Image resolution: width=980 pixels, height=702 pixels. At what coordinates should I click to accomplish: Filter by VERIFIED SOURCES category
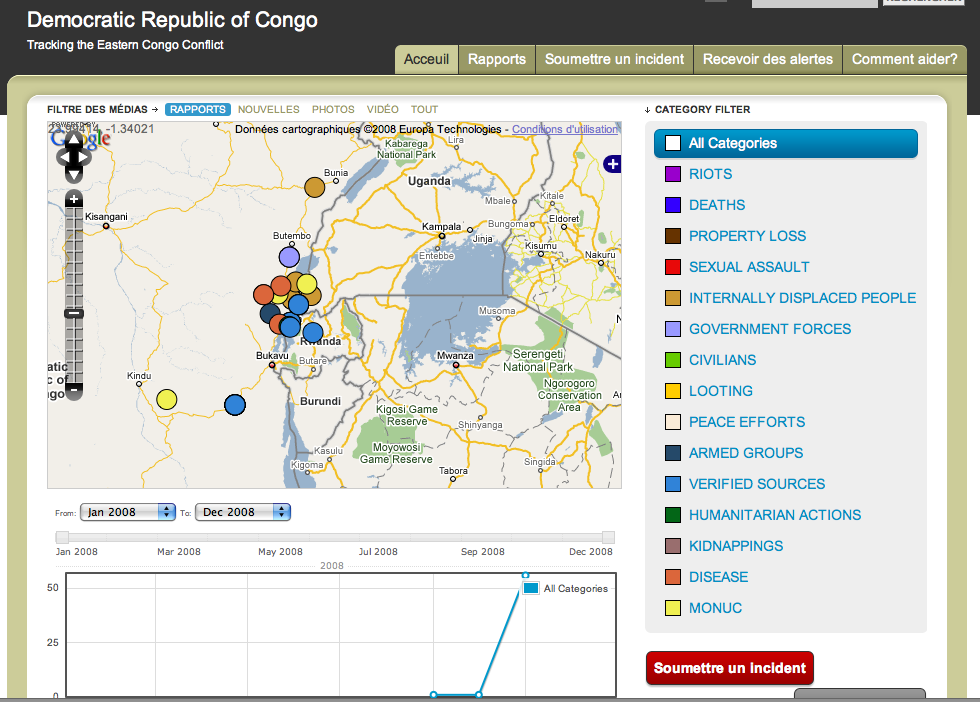756,484
